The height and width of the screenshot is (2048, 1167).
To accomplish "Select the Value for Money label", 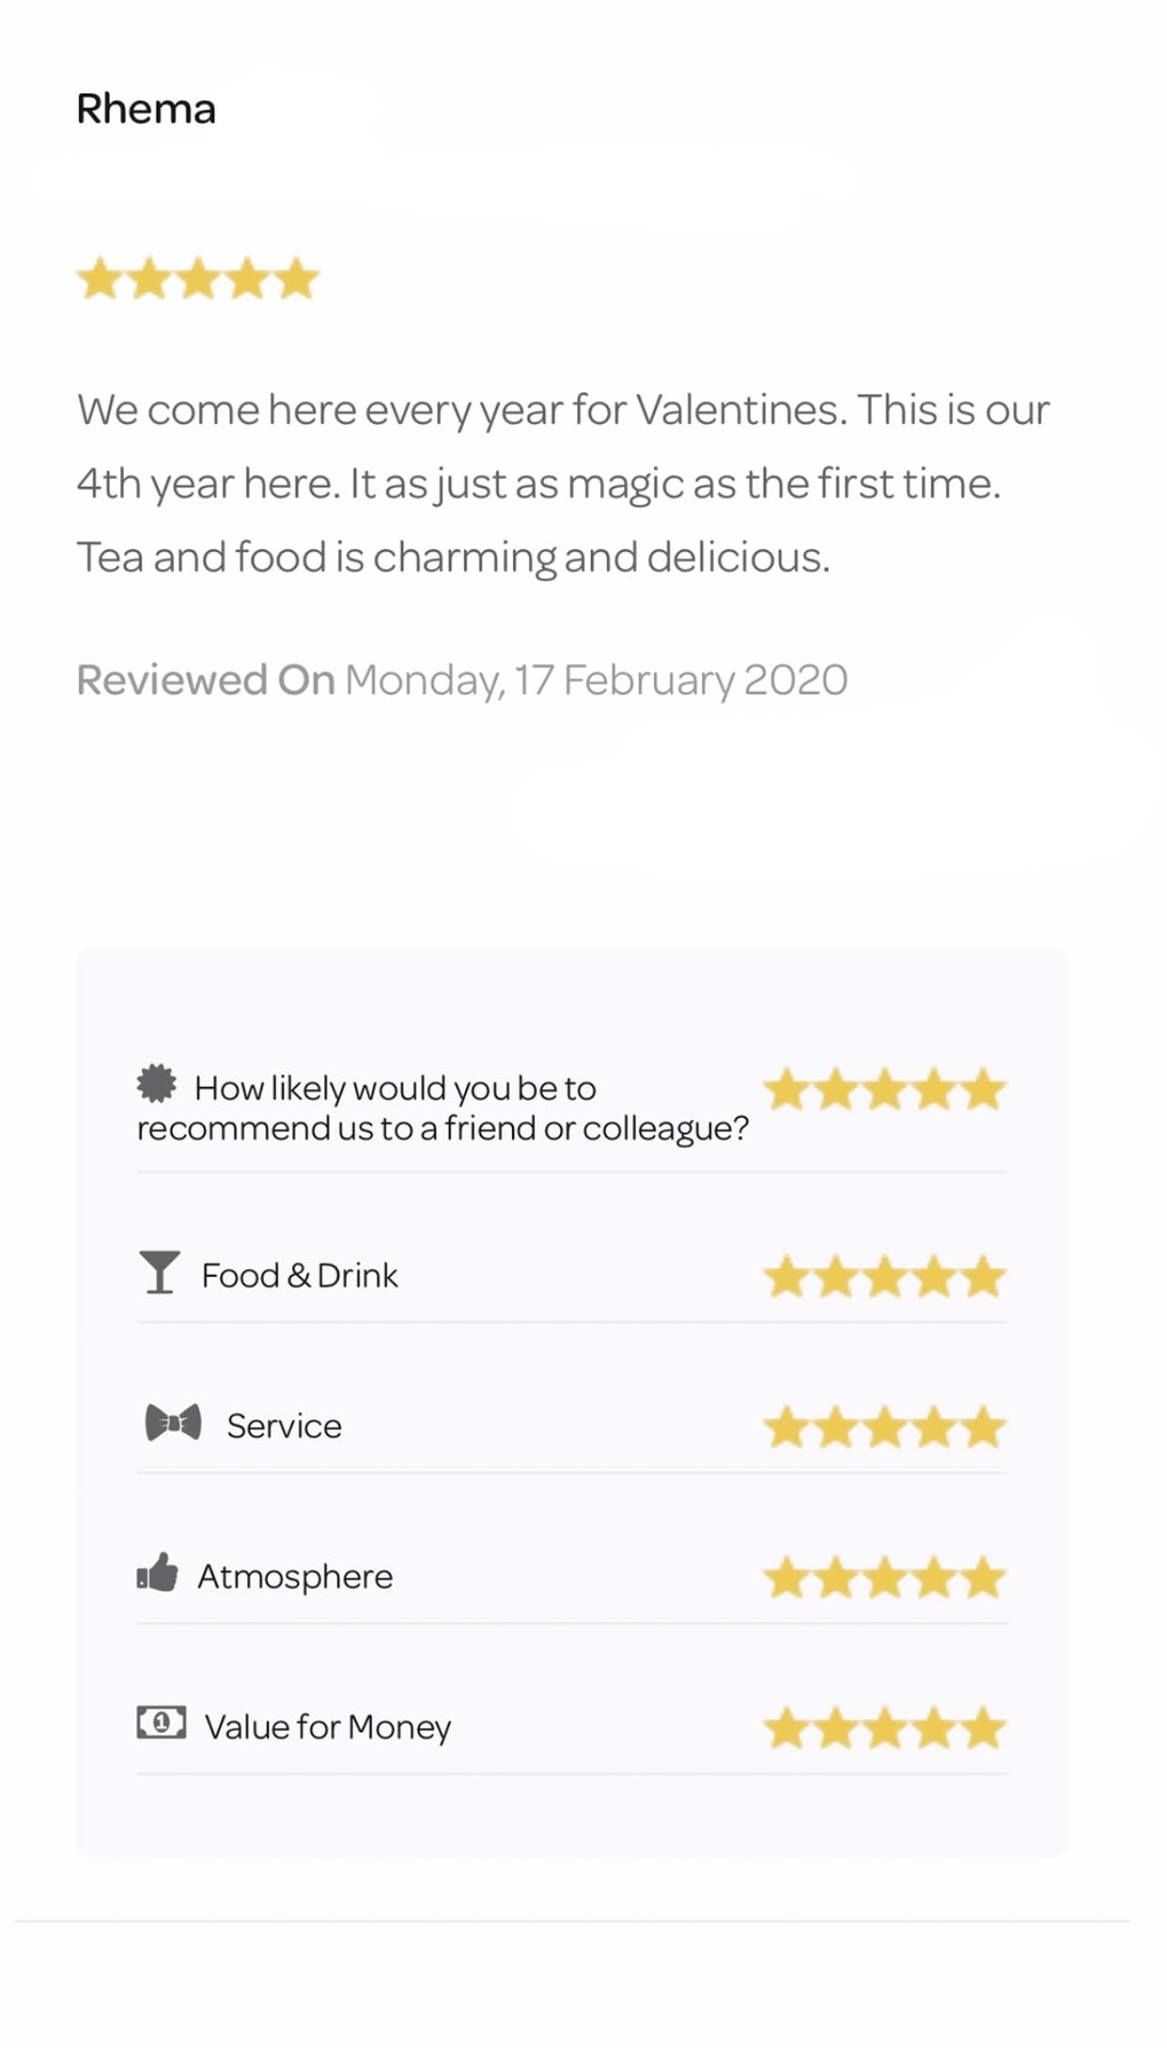I will click(x=328, y=1727).
